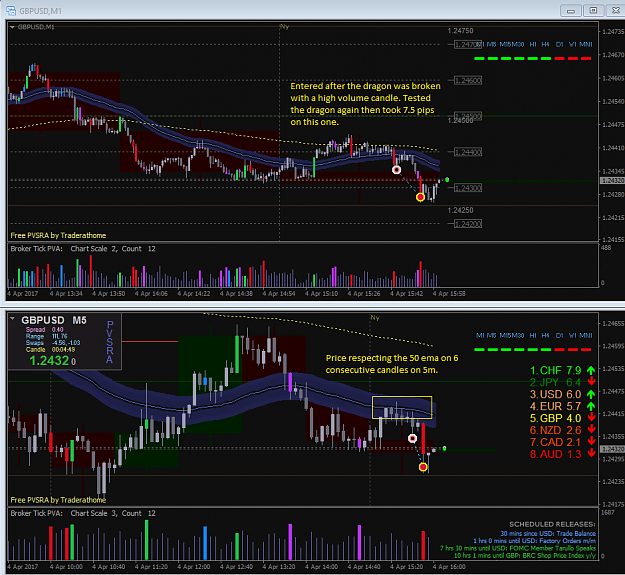Minimize the GBPUSD,M1 chart window
The image size is (625, 575).
(570, 10)
